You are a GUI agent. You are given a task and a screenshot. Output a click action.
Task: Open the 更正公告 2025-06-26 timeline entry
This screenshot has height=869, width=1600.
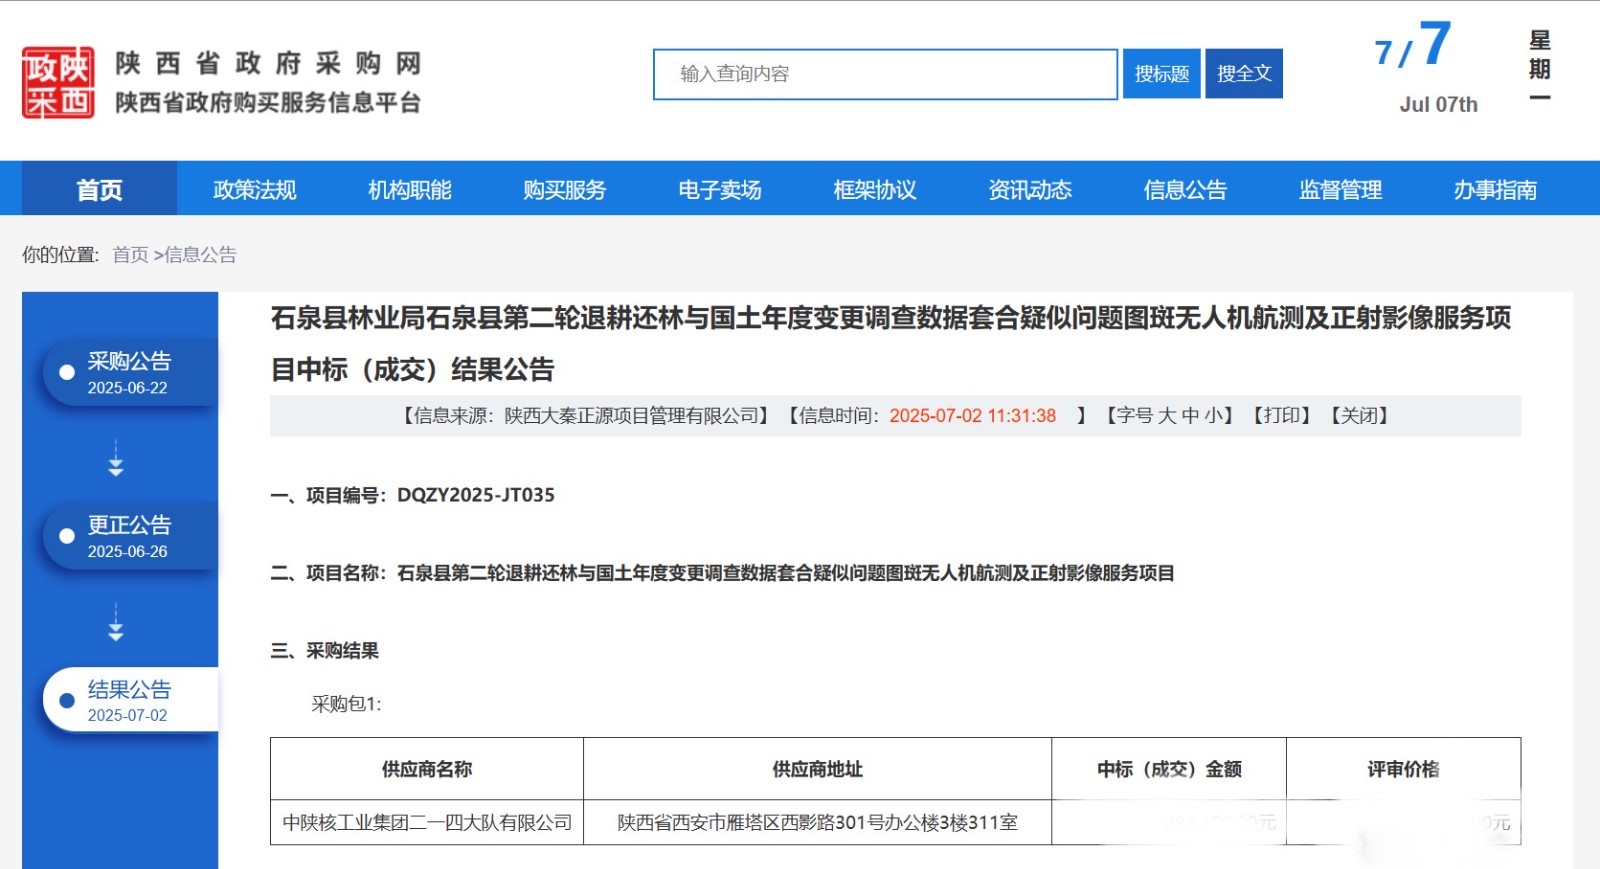(129, 536)
